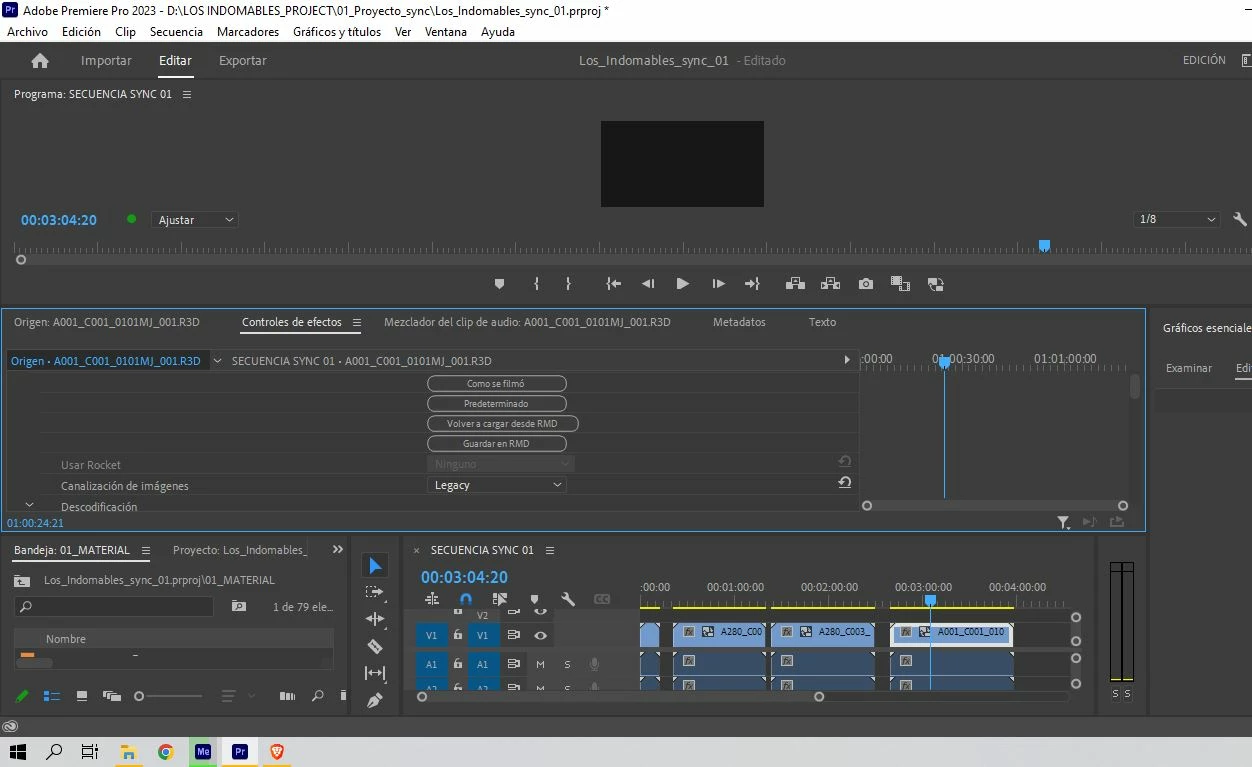Go to In point button

pyautogui.click(x=613, y=284)
